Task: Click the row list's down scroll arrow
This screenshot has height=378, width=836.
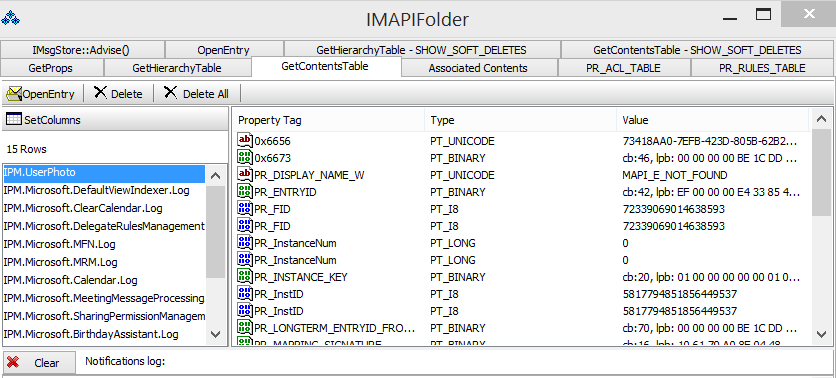Action: point(215,335)
